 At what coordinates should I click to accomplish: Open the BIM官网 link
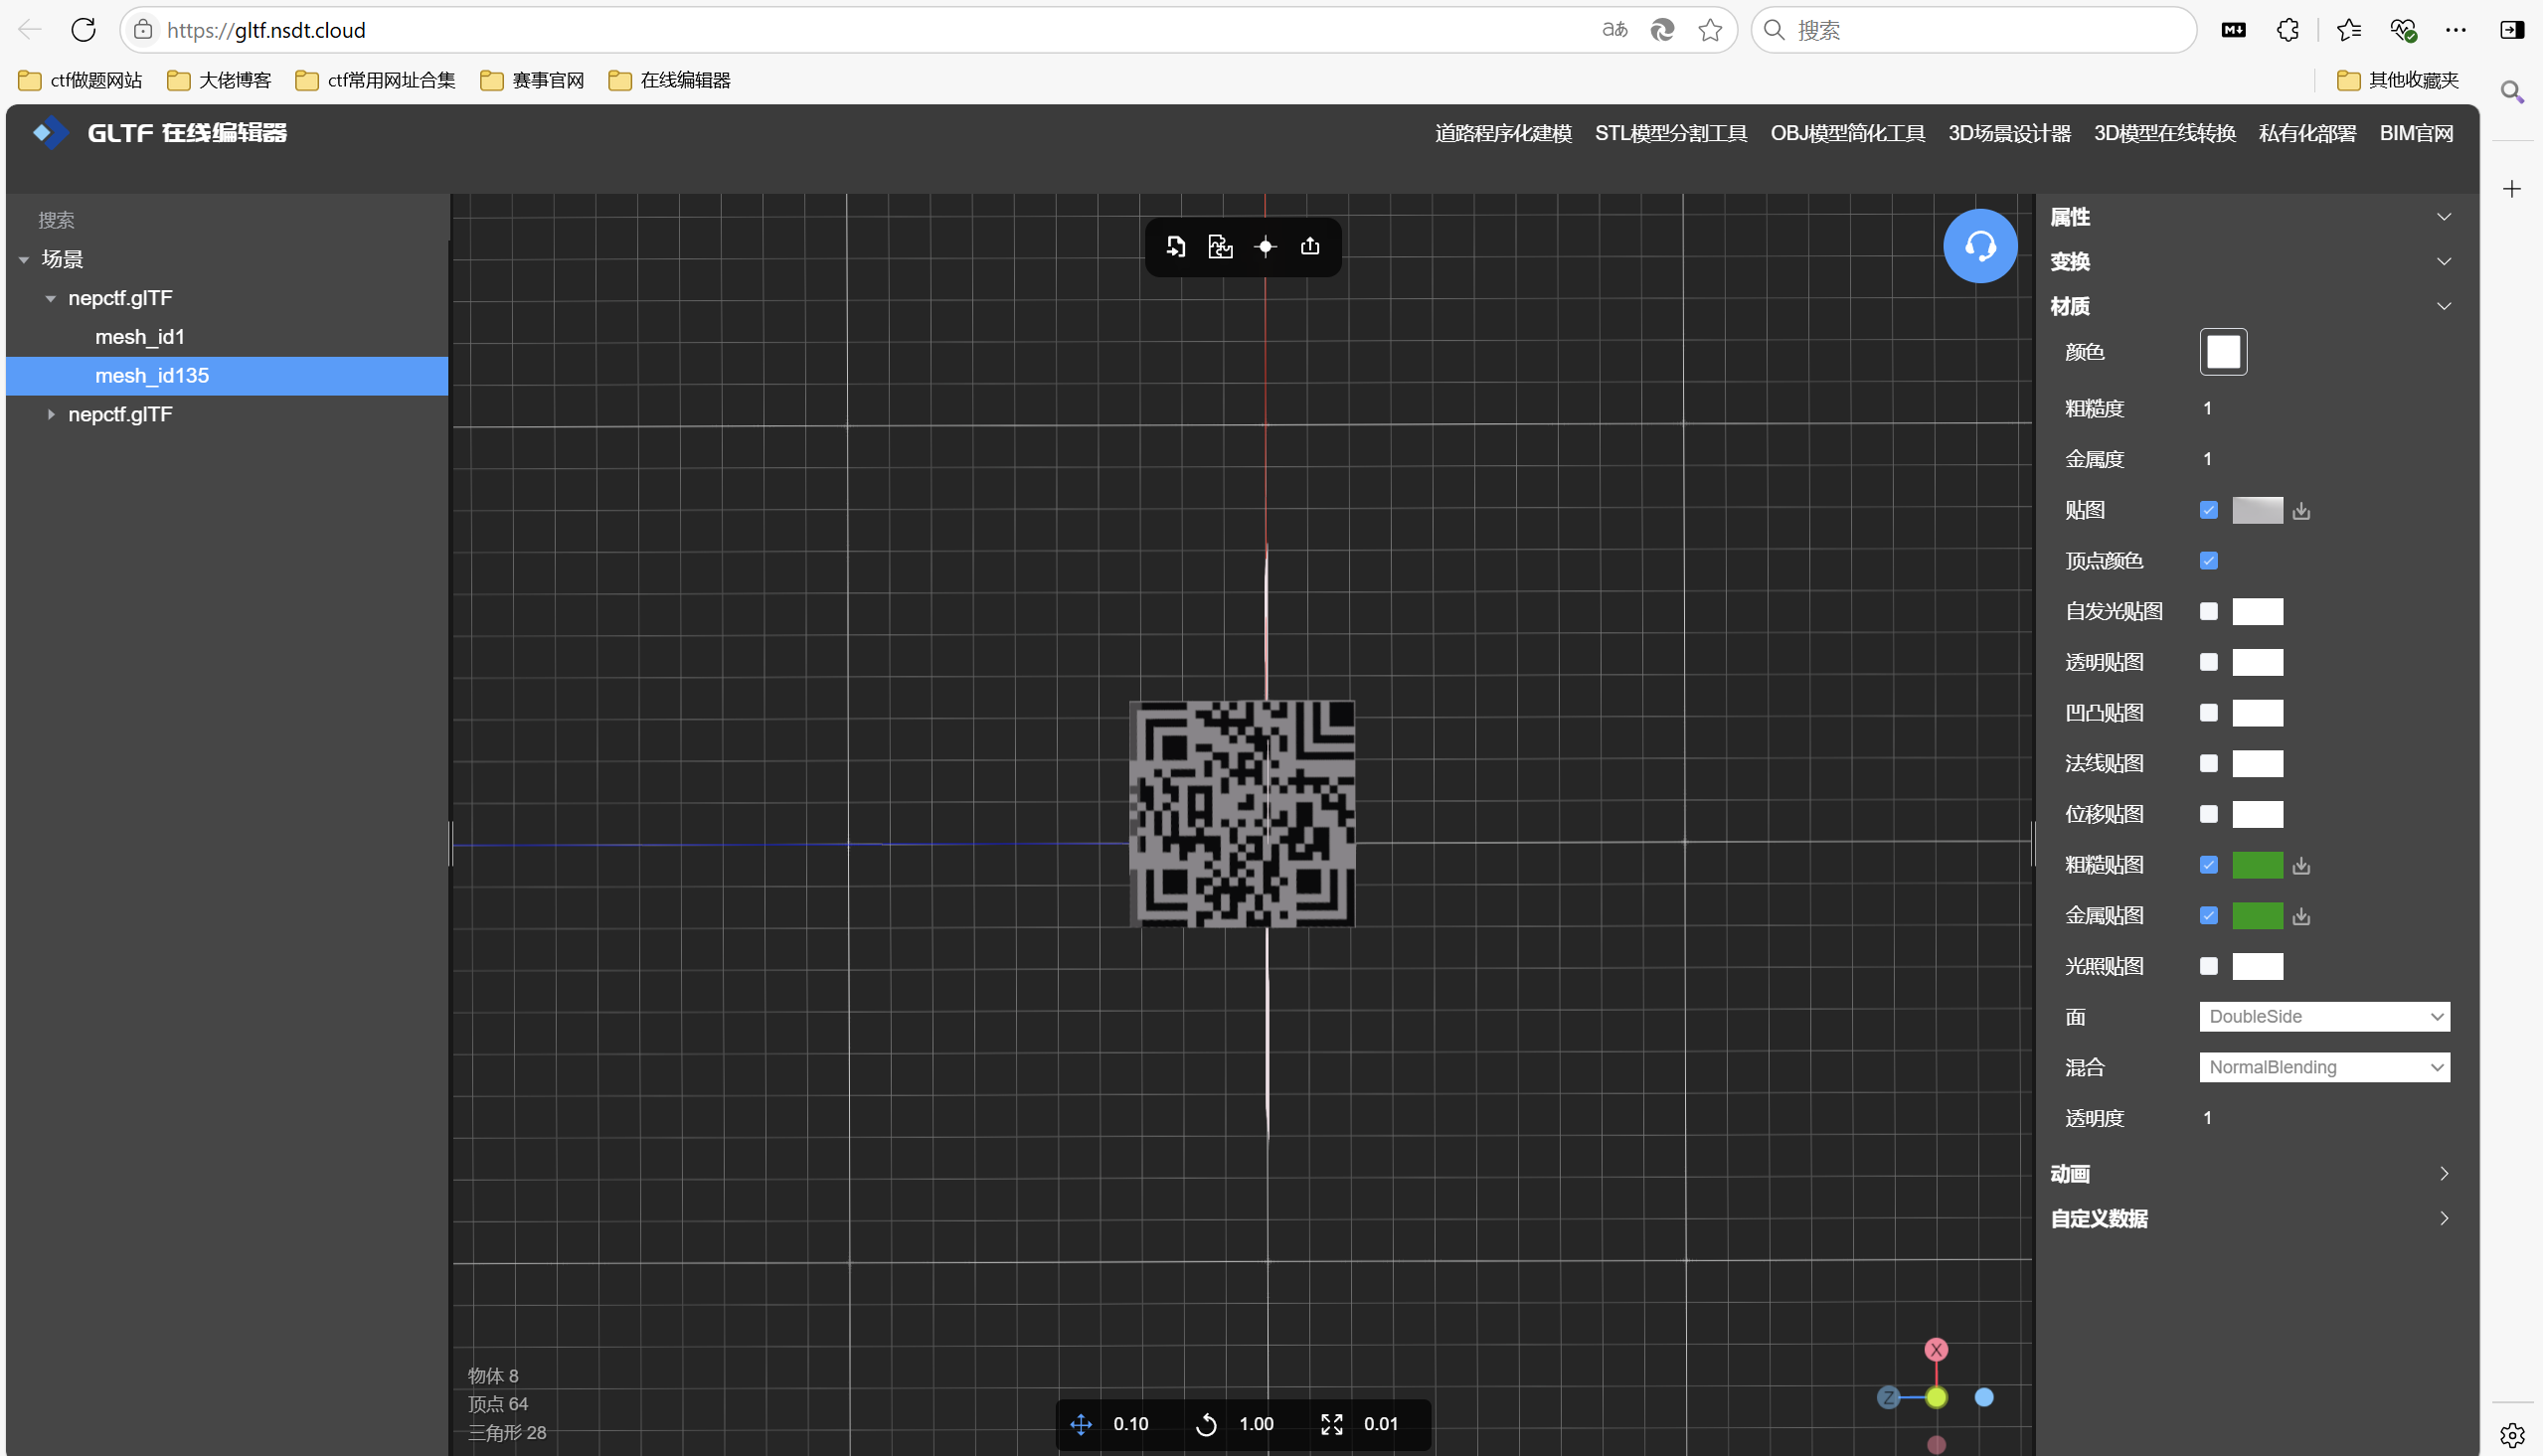2416,133
